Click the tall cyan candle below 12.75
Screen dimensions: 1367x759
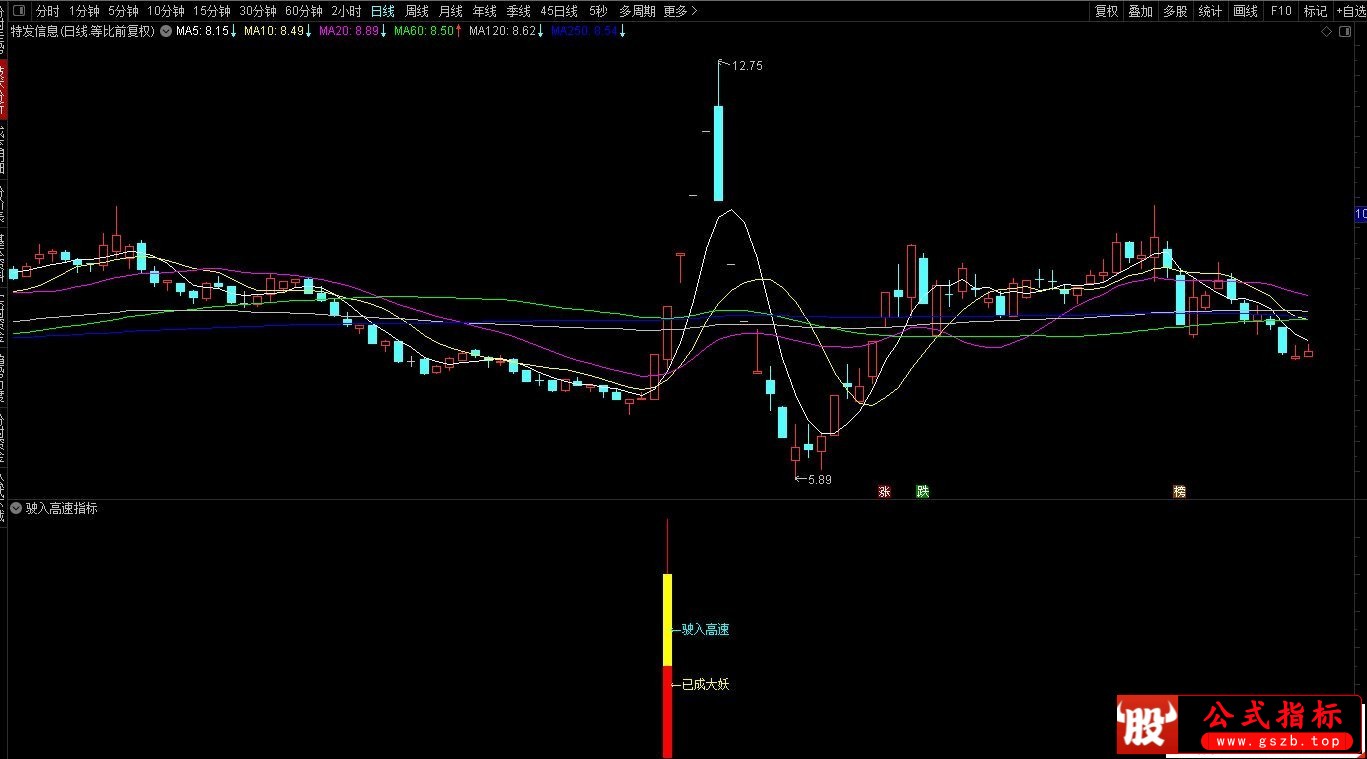[x=718, y=153]
